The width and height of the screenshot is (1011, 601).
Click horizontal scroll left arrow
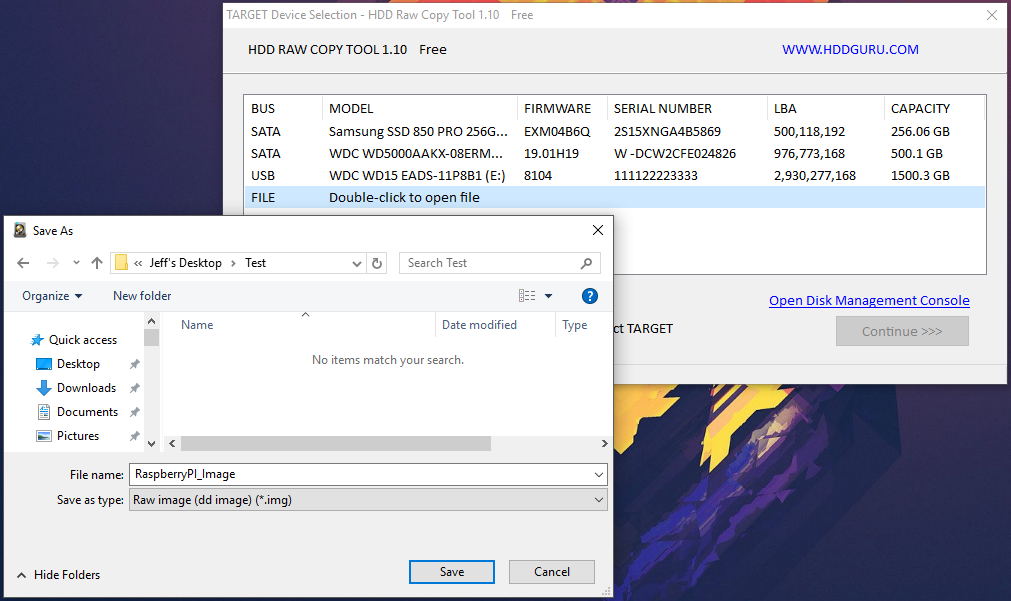click(172, 444)
